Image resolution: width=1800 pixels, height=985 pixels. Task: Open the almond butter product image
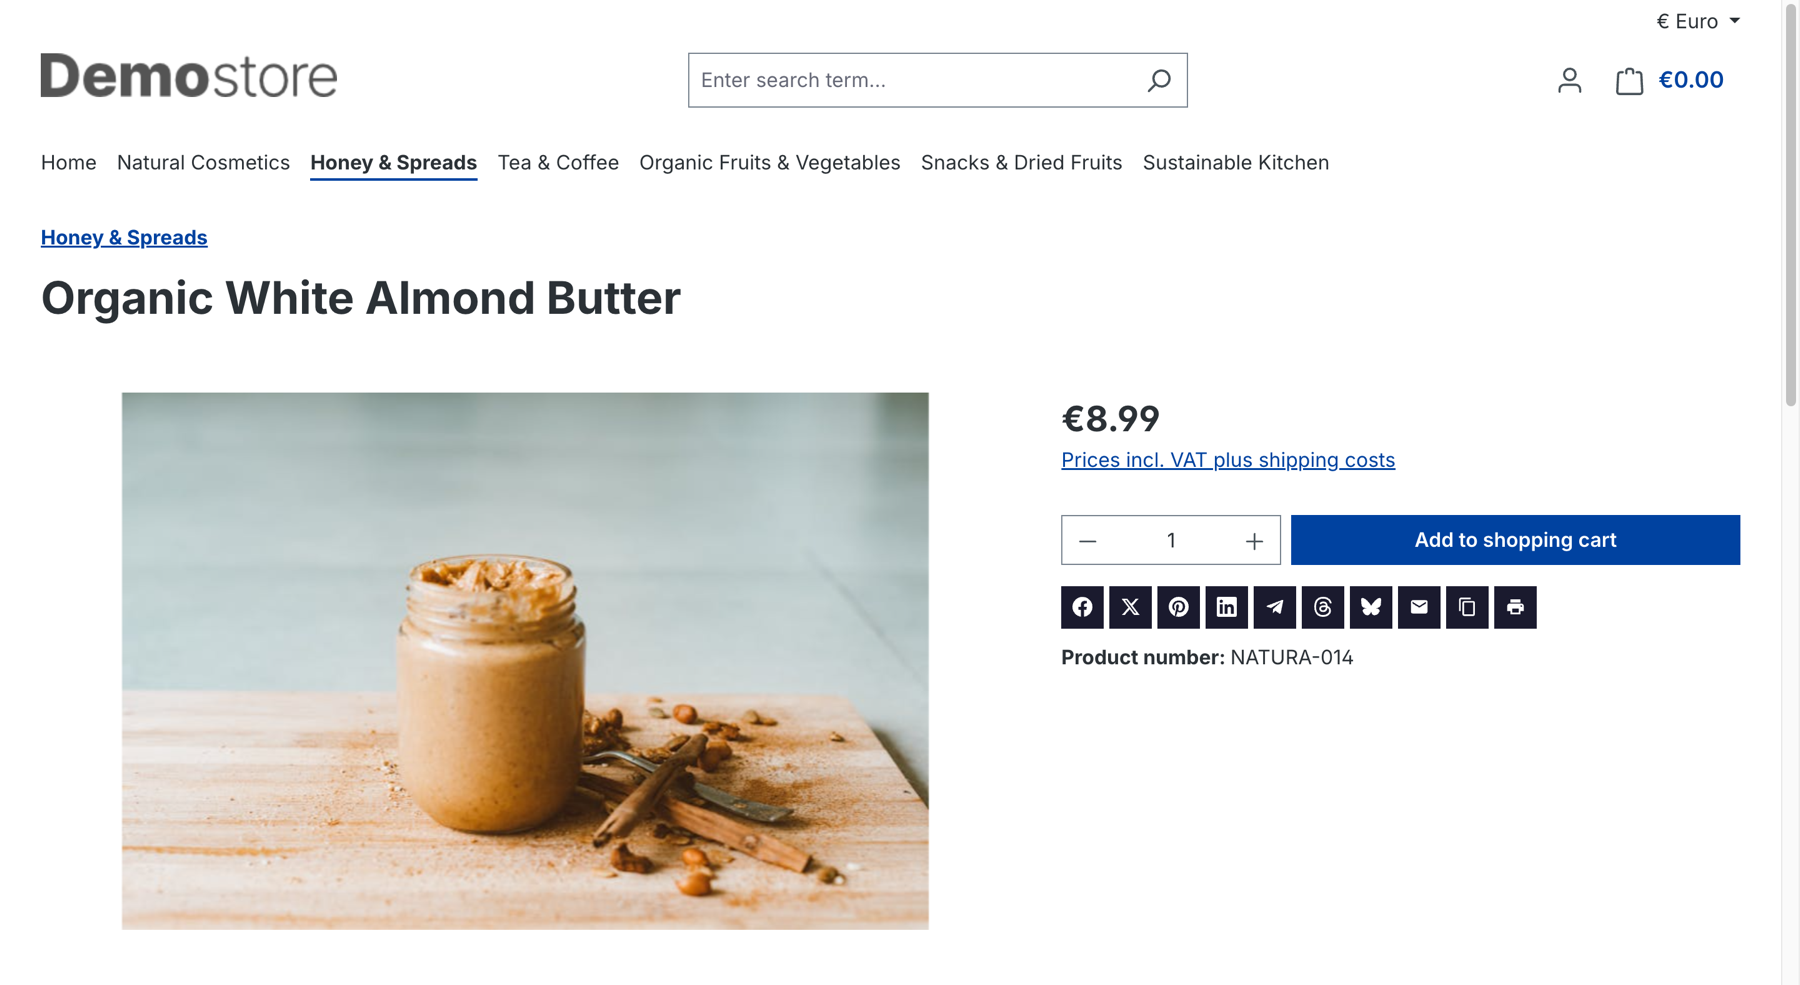coord(525,660)
